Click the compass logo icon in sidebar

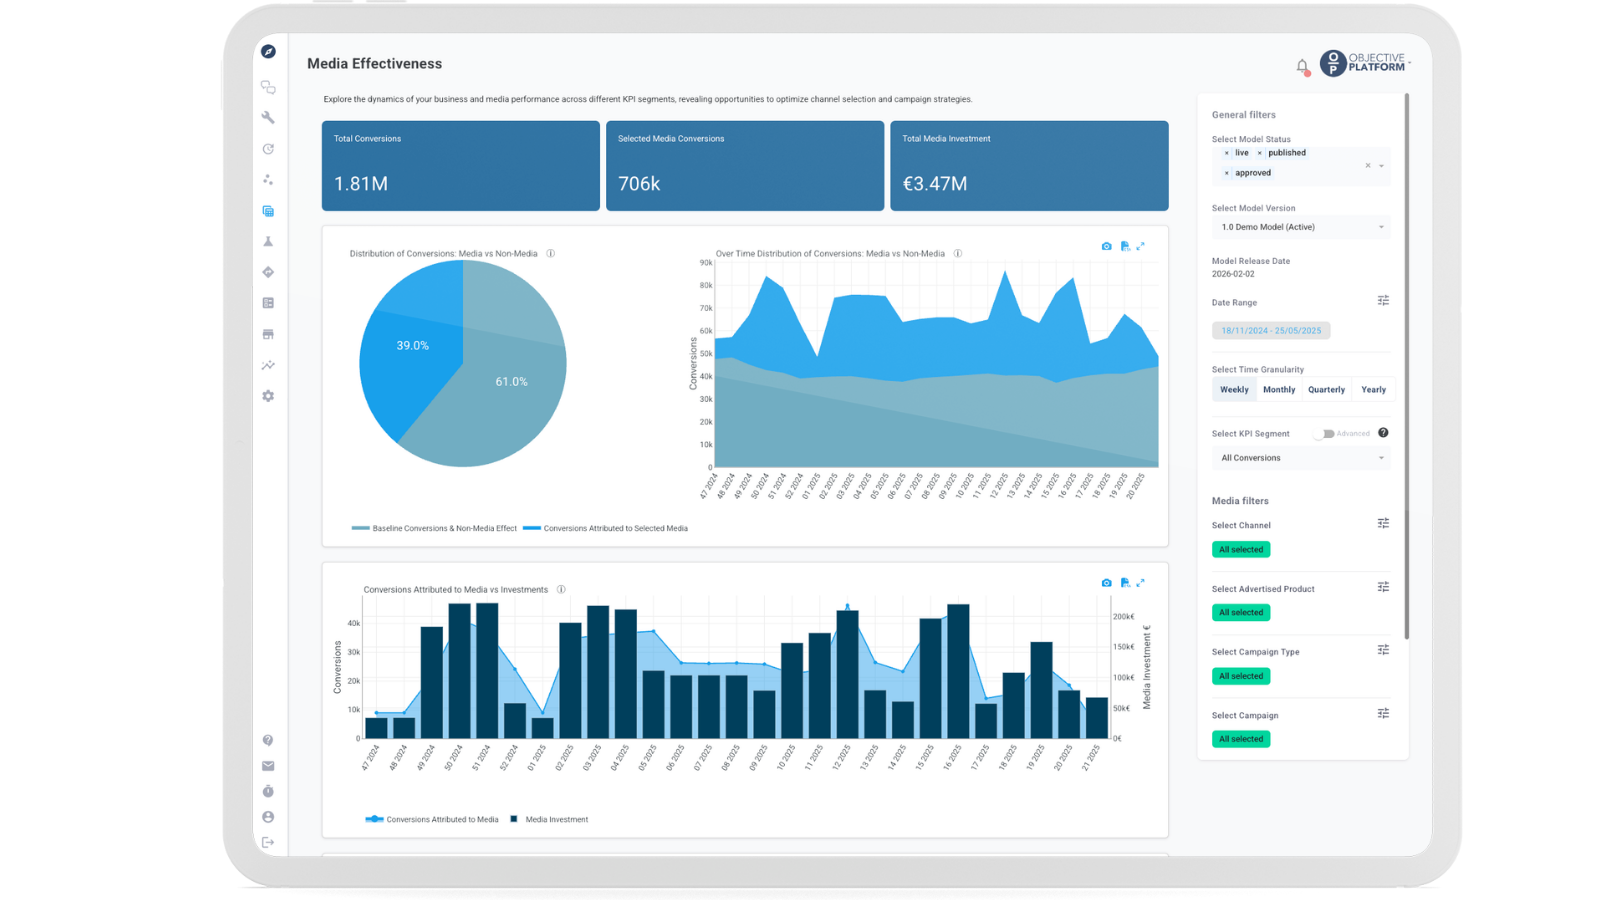[x=268, y=51]
